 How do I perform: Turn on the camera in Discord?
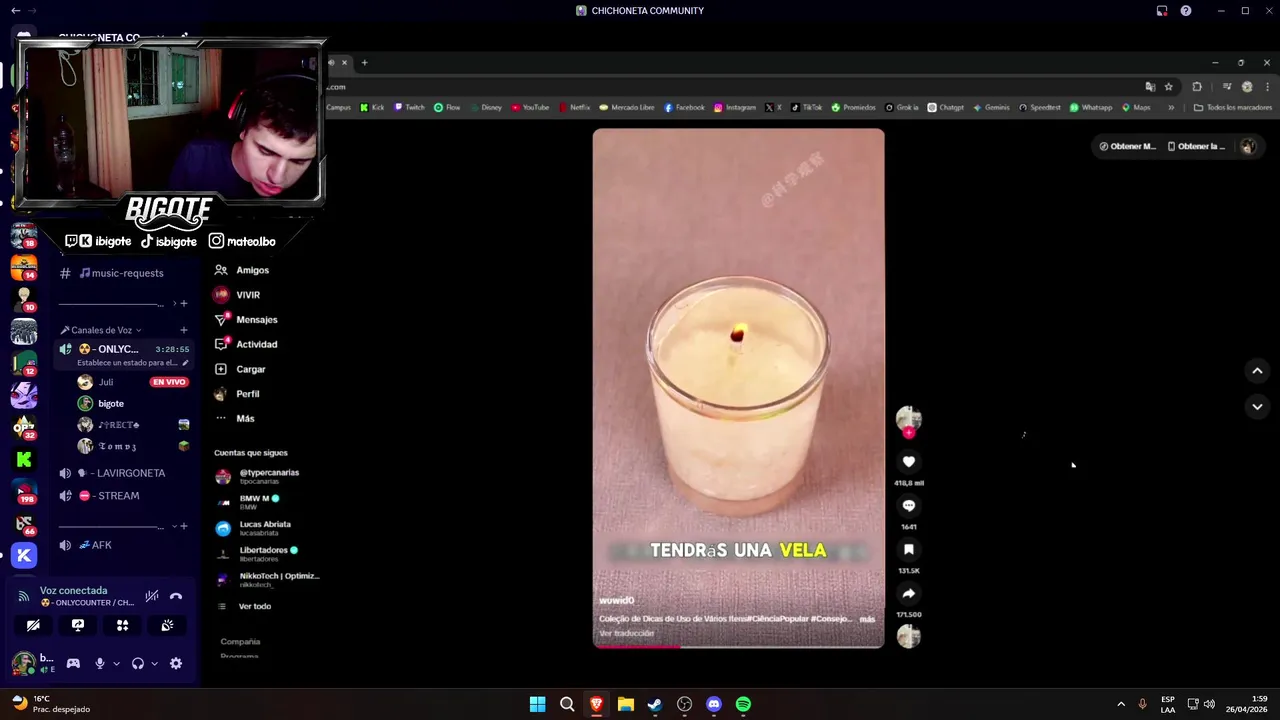tap(33, 625)
